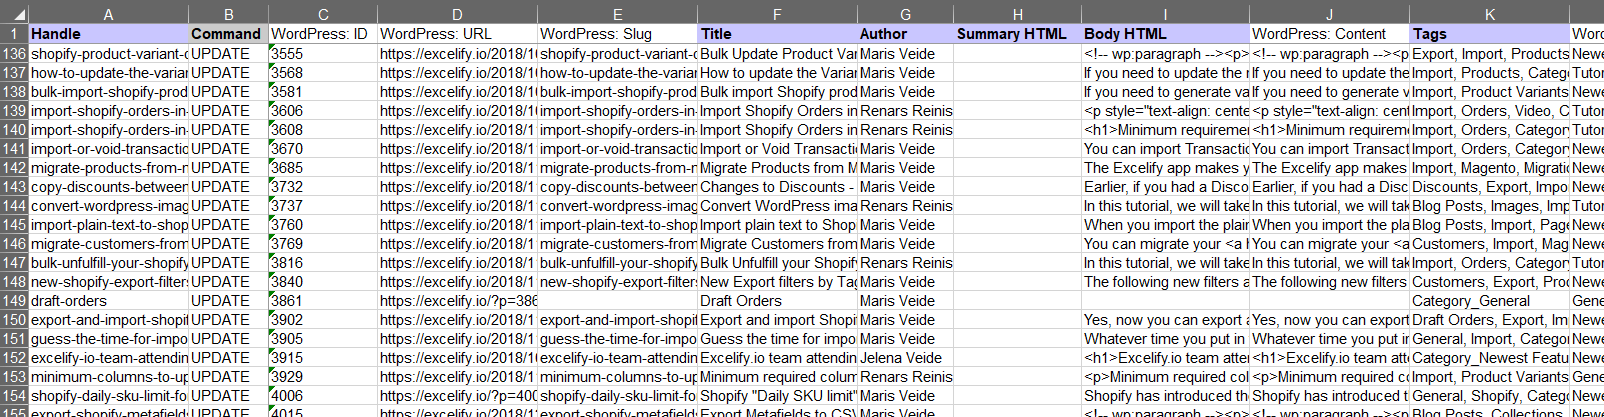Select column F by its header

777,14
